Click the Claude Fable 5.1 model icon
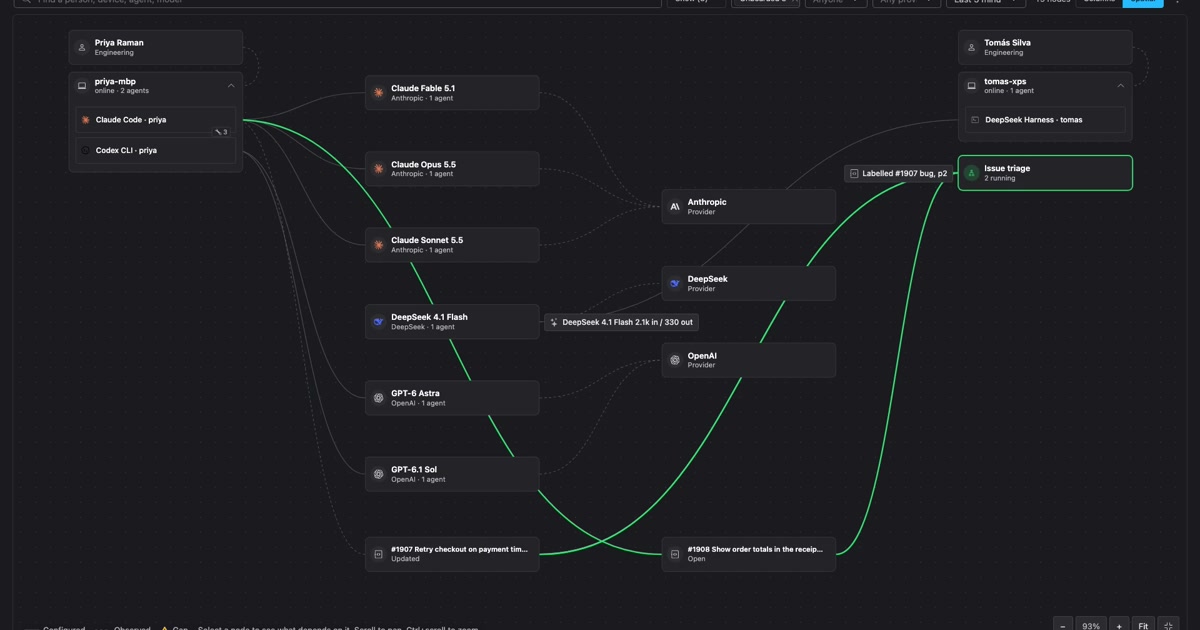Image resolution: width=1200 pixels, height=630 pixels. point(378,93)
